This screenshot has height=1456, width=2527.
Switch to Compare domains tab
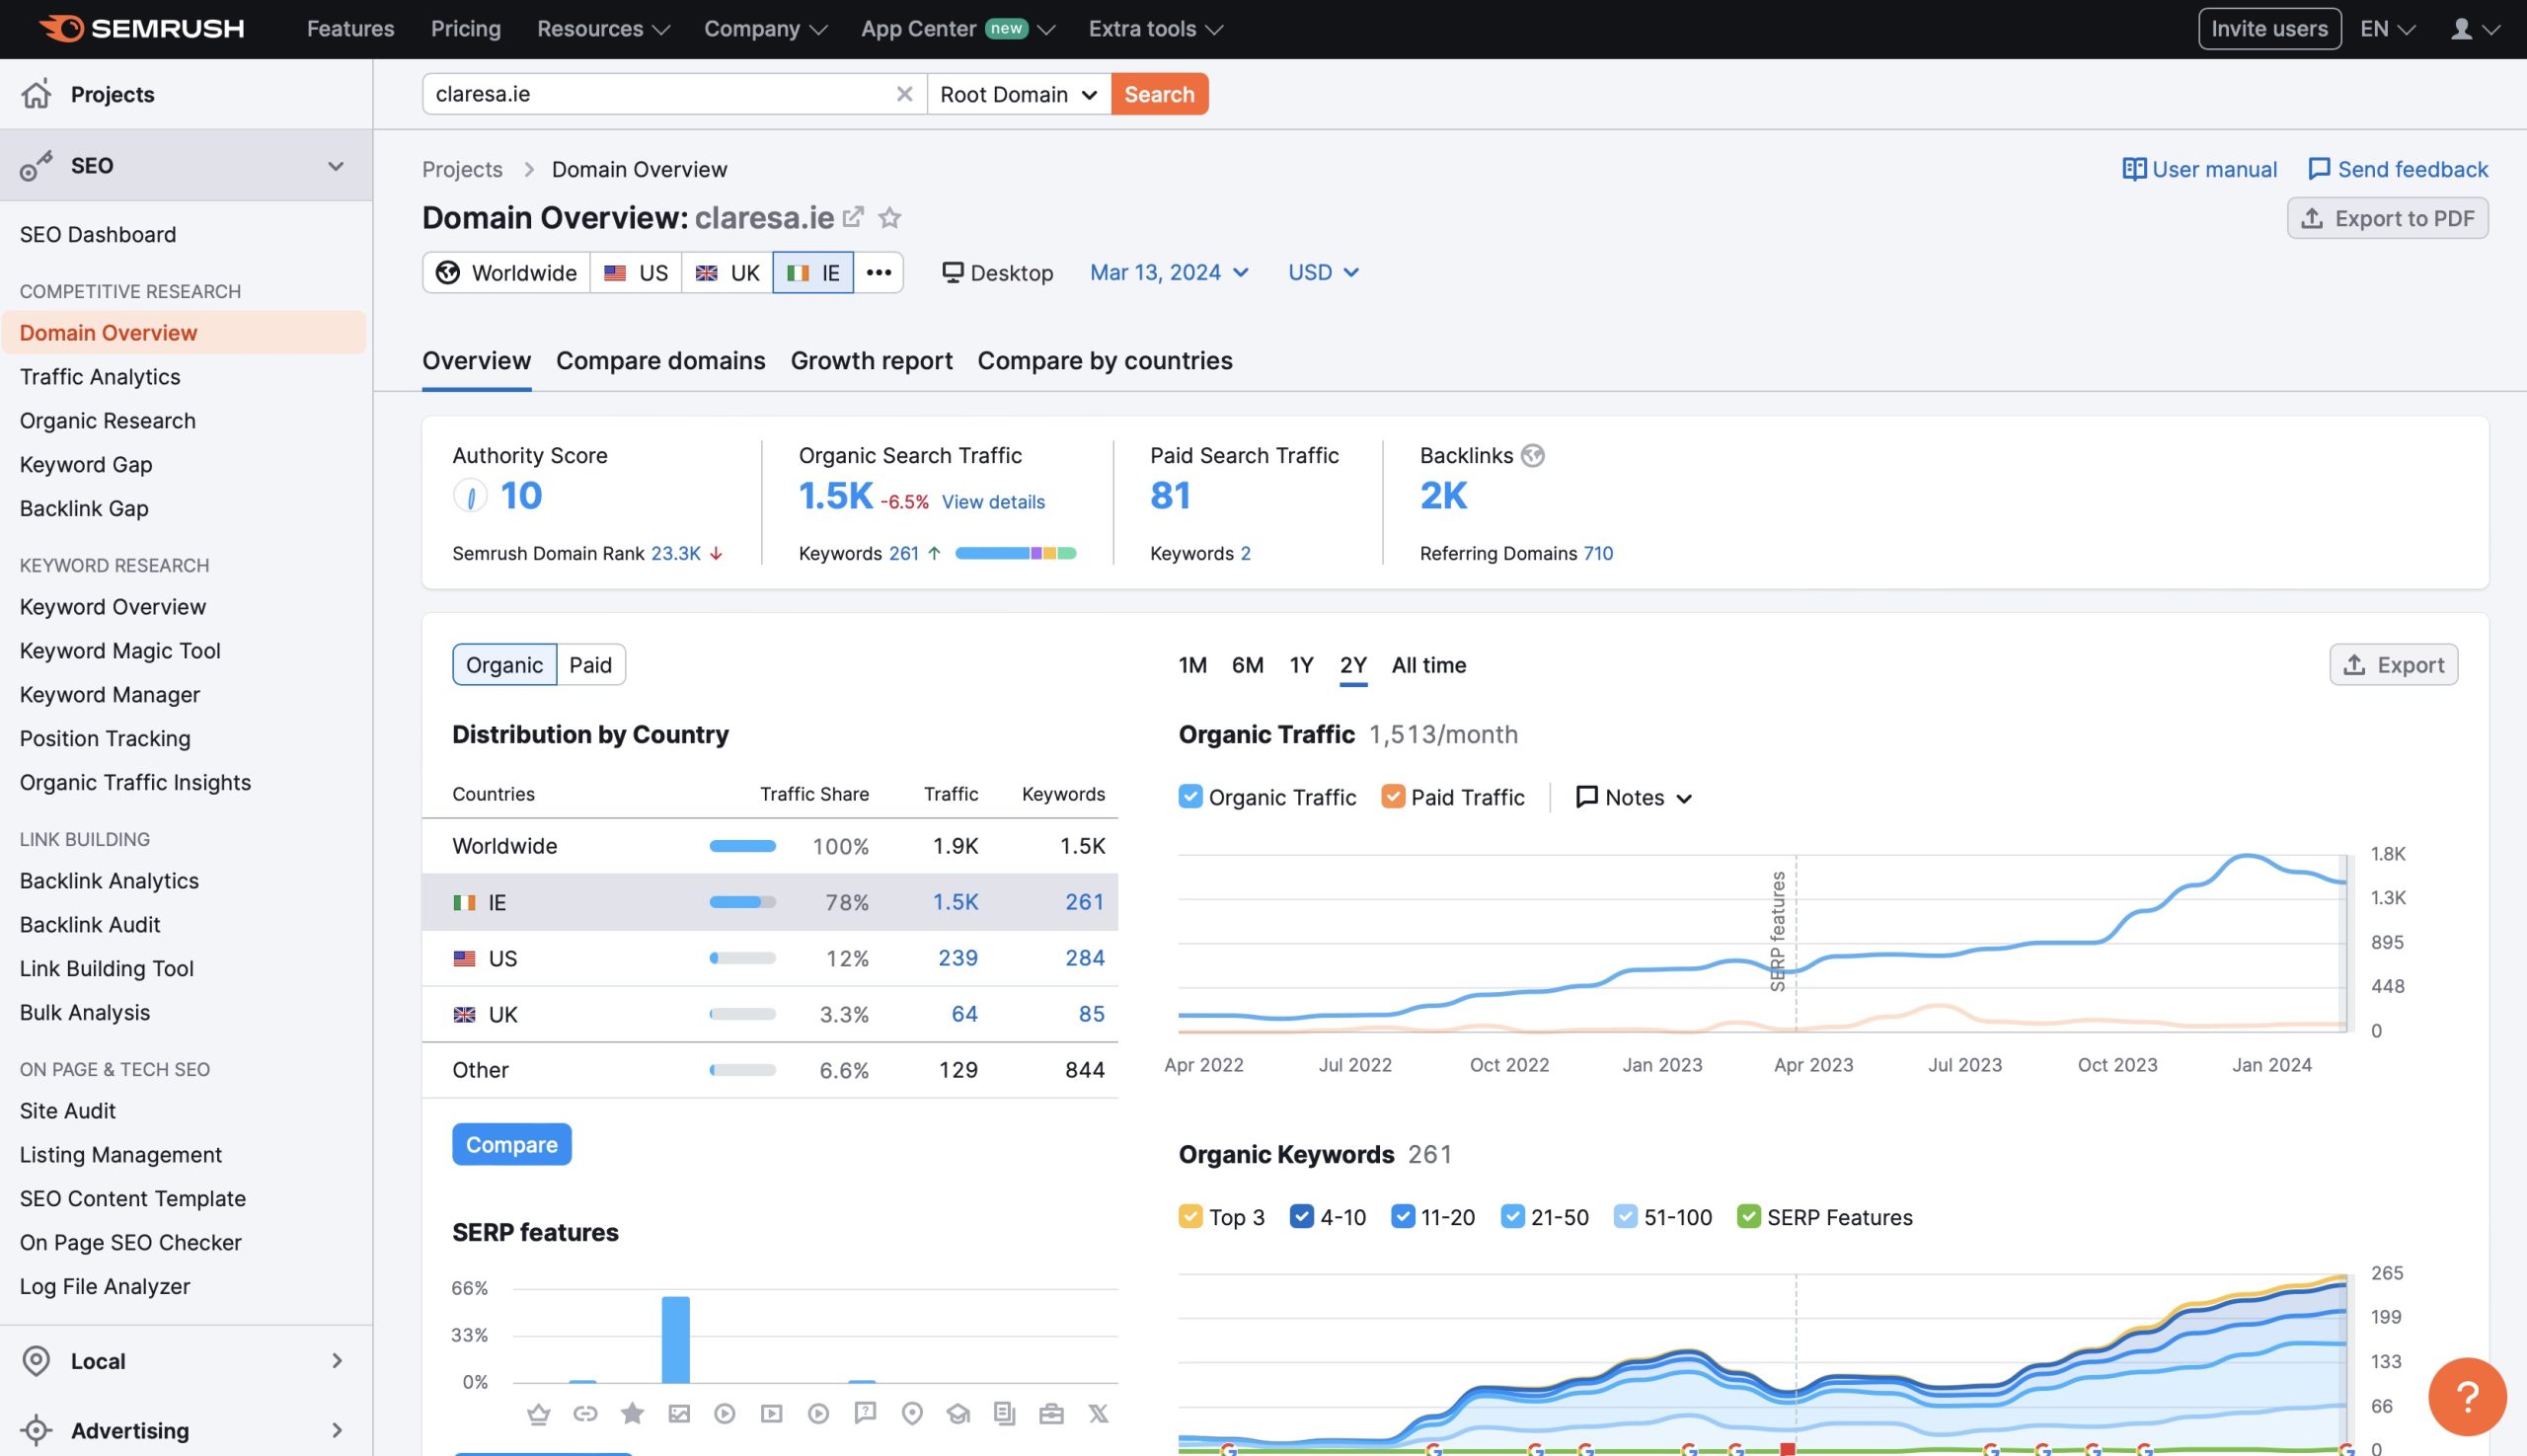point(660,360)
